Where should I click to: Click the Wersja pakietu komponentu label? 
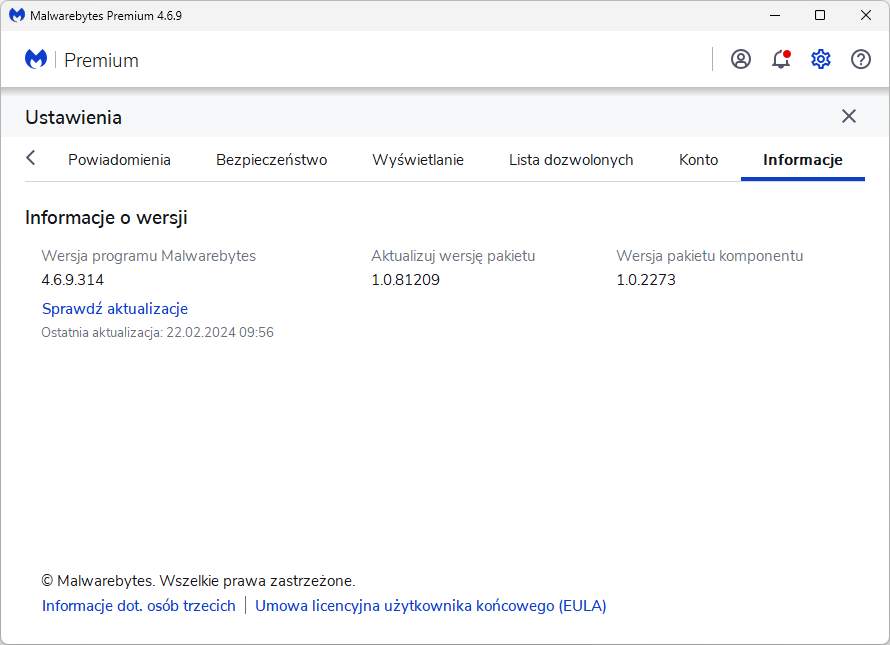click(710, 256)
